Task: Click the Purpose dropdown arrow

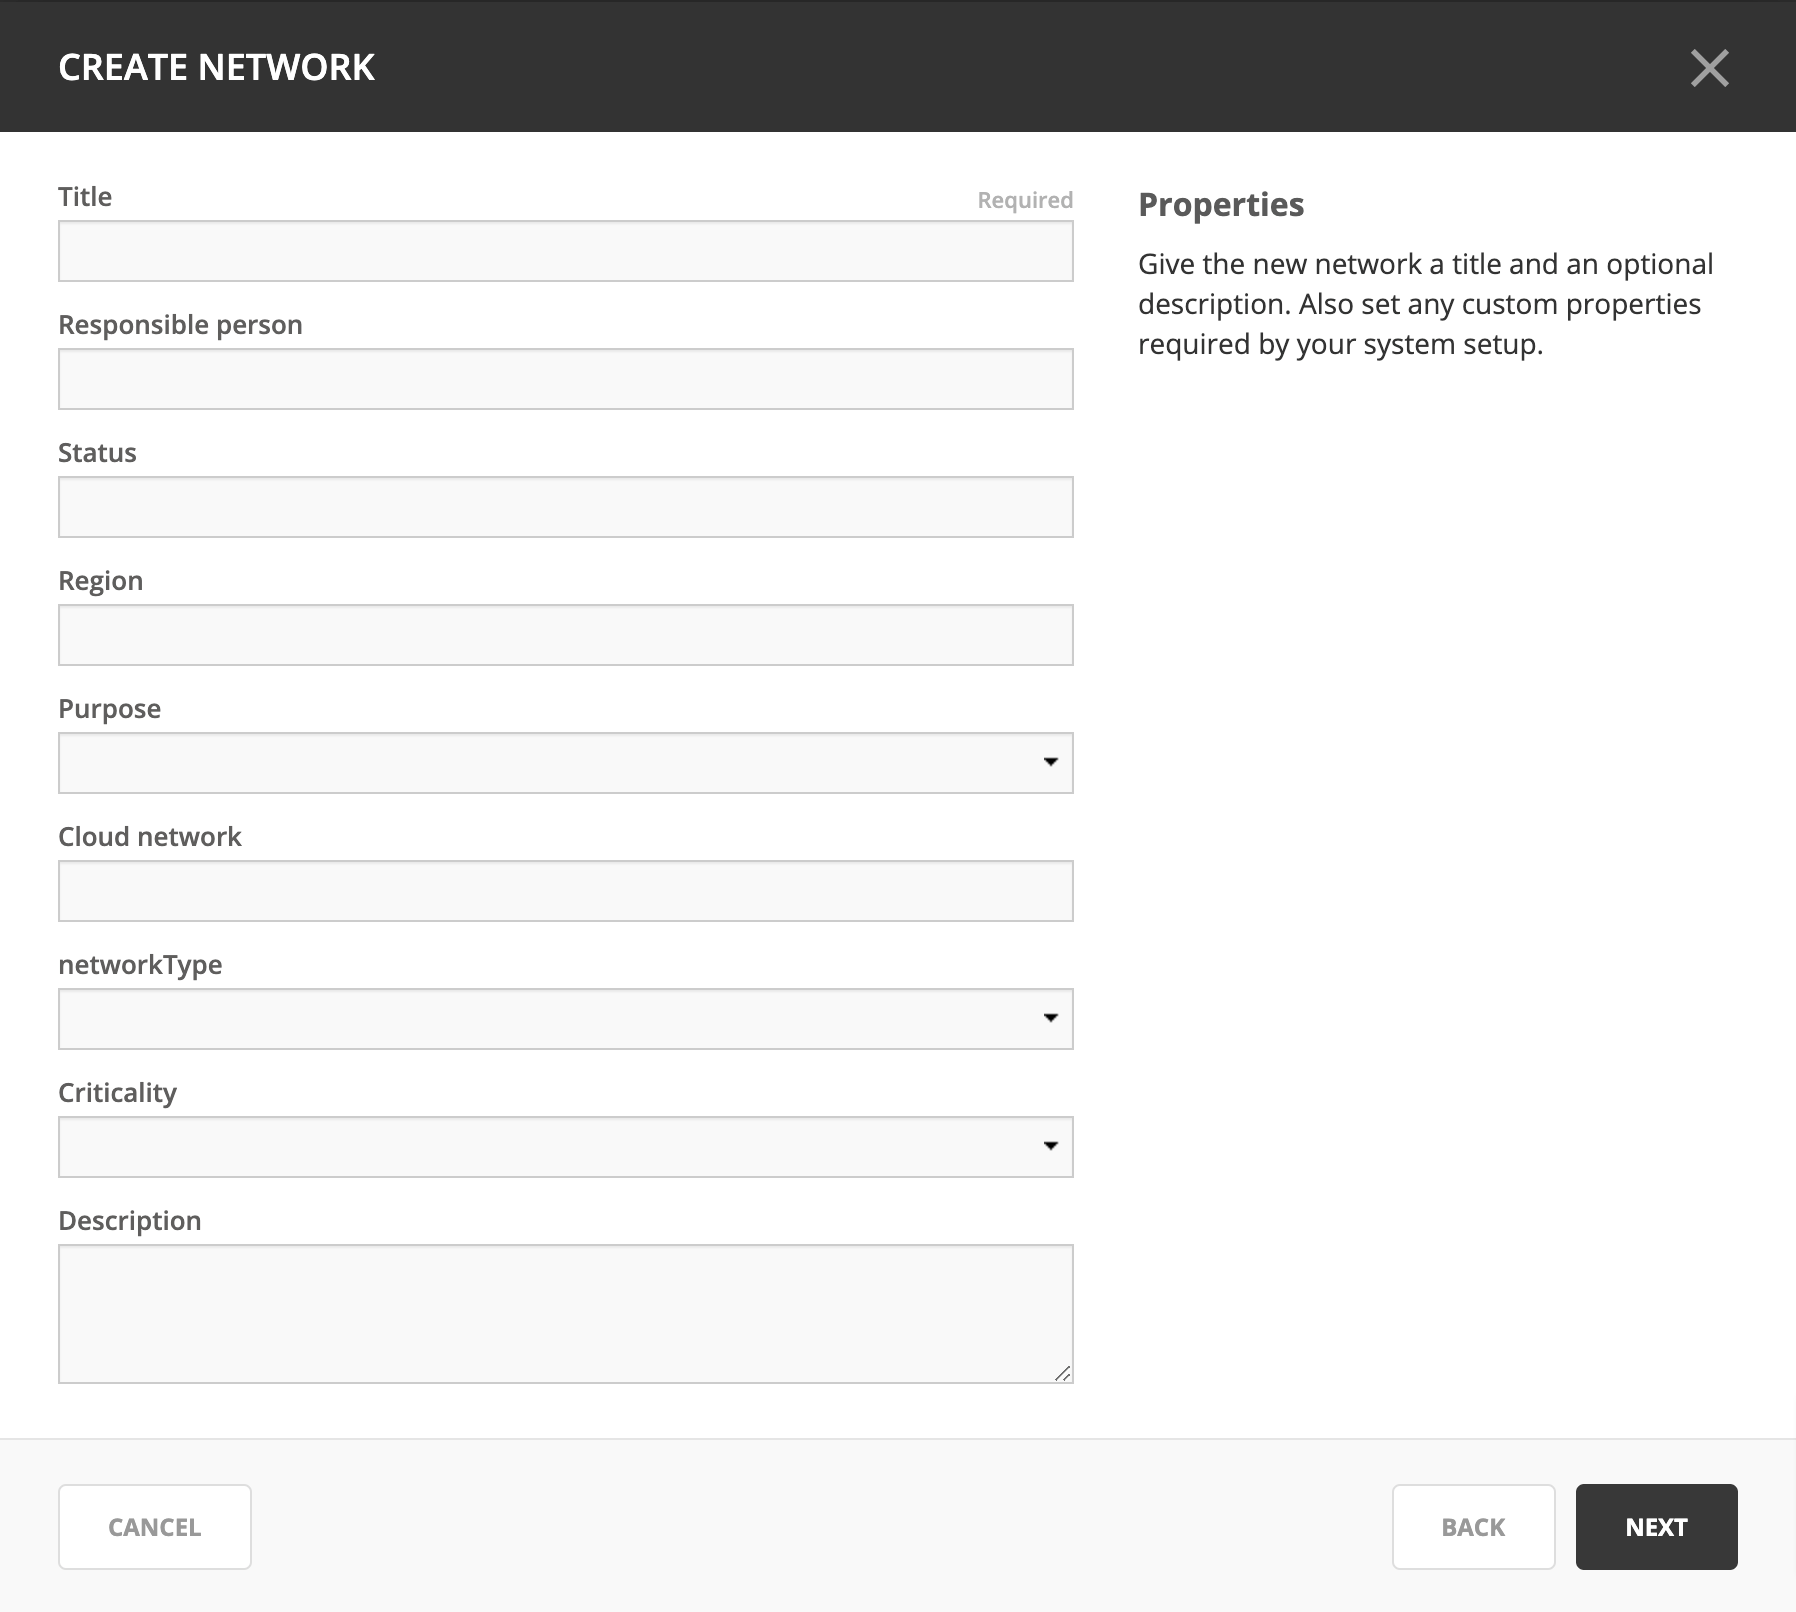Action: coord(1050,762)
